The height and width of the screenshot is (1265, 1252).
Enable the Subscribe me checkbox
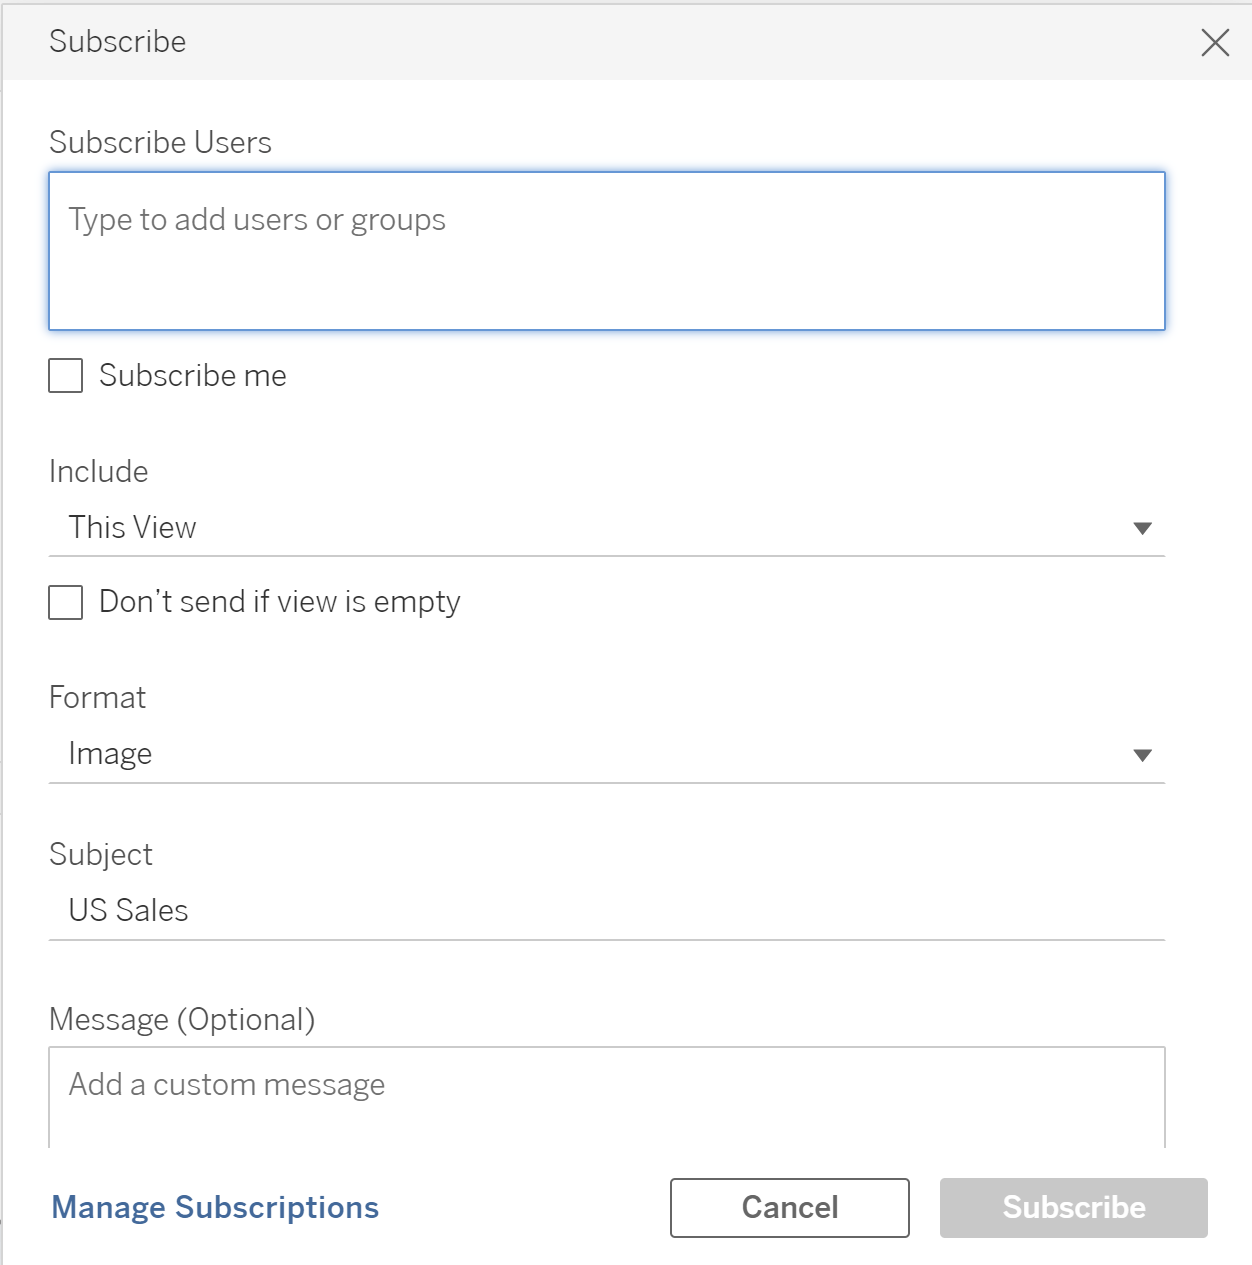pyautogui.click(x=66, y=376)
